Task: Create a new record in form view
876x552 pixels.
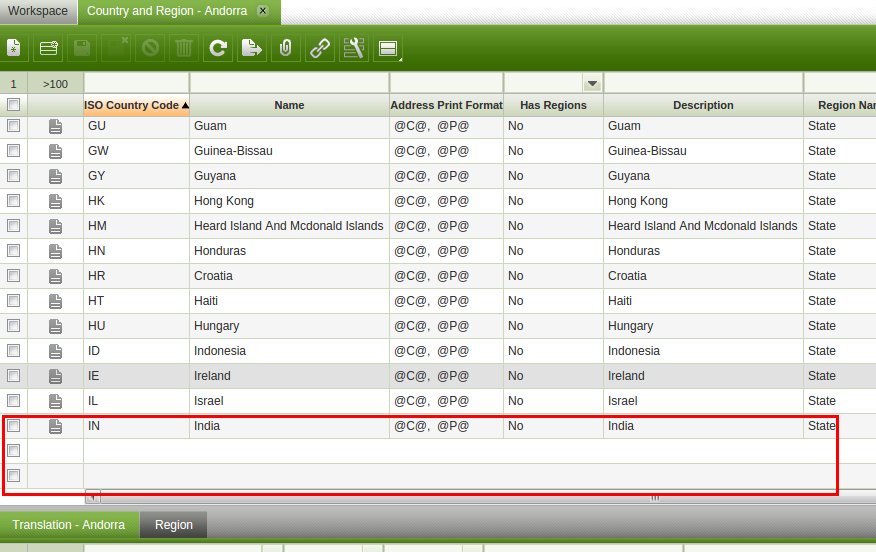Action: (13, 47)
